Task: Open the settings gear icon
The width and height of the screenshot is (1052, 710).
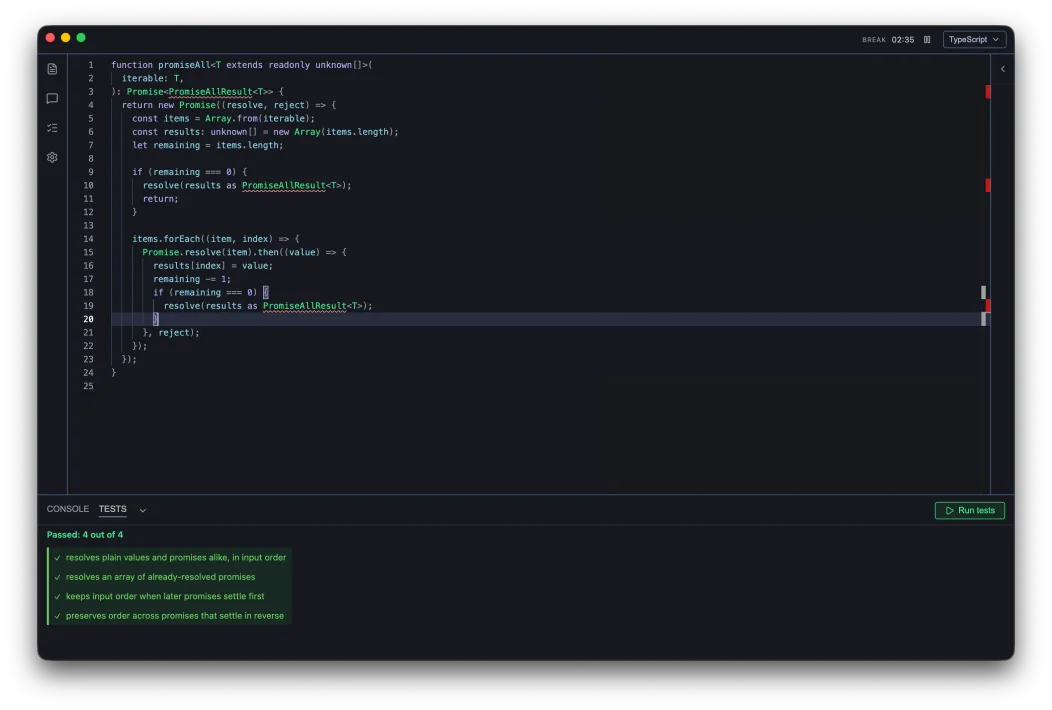Action: [52, 157]
